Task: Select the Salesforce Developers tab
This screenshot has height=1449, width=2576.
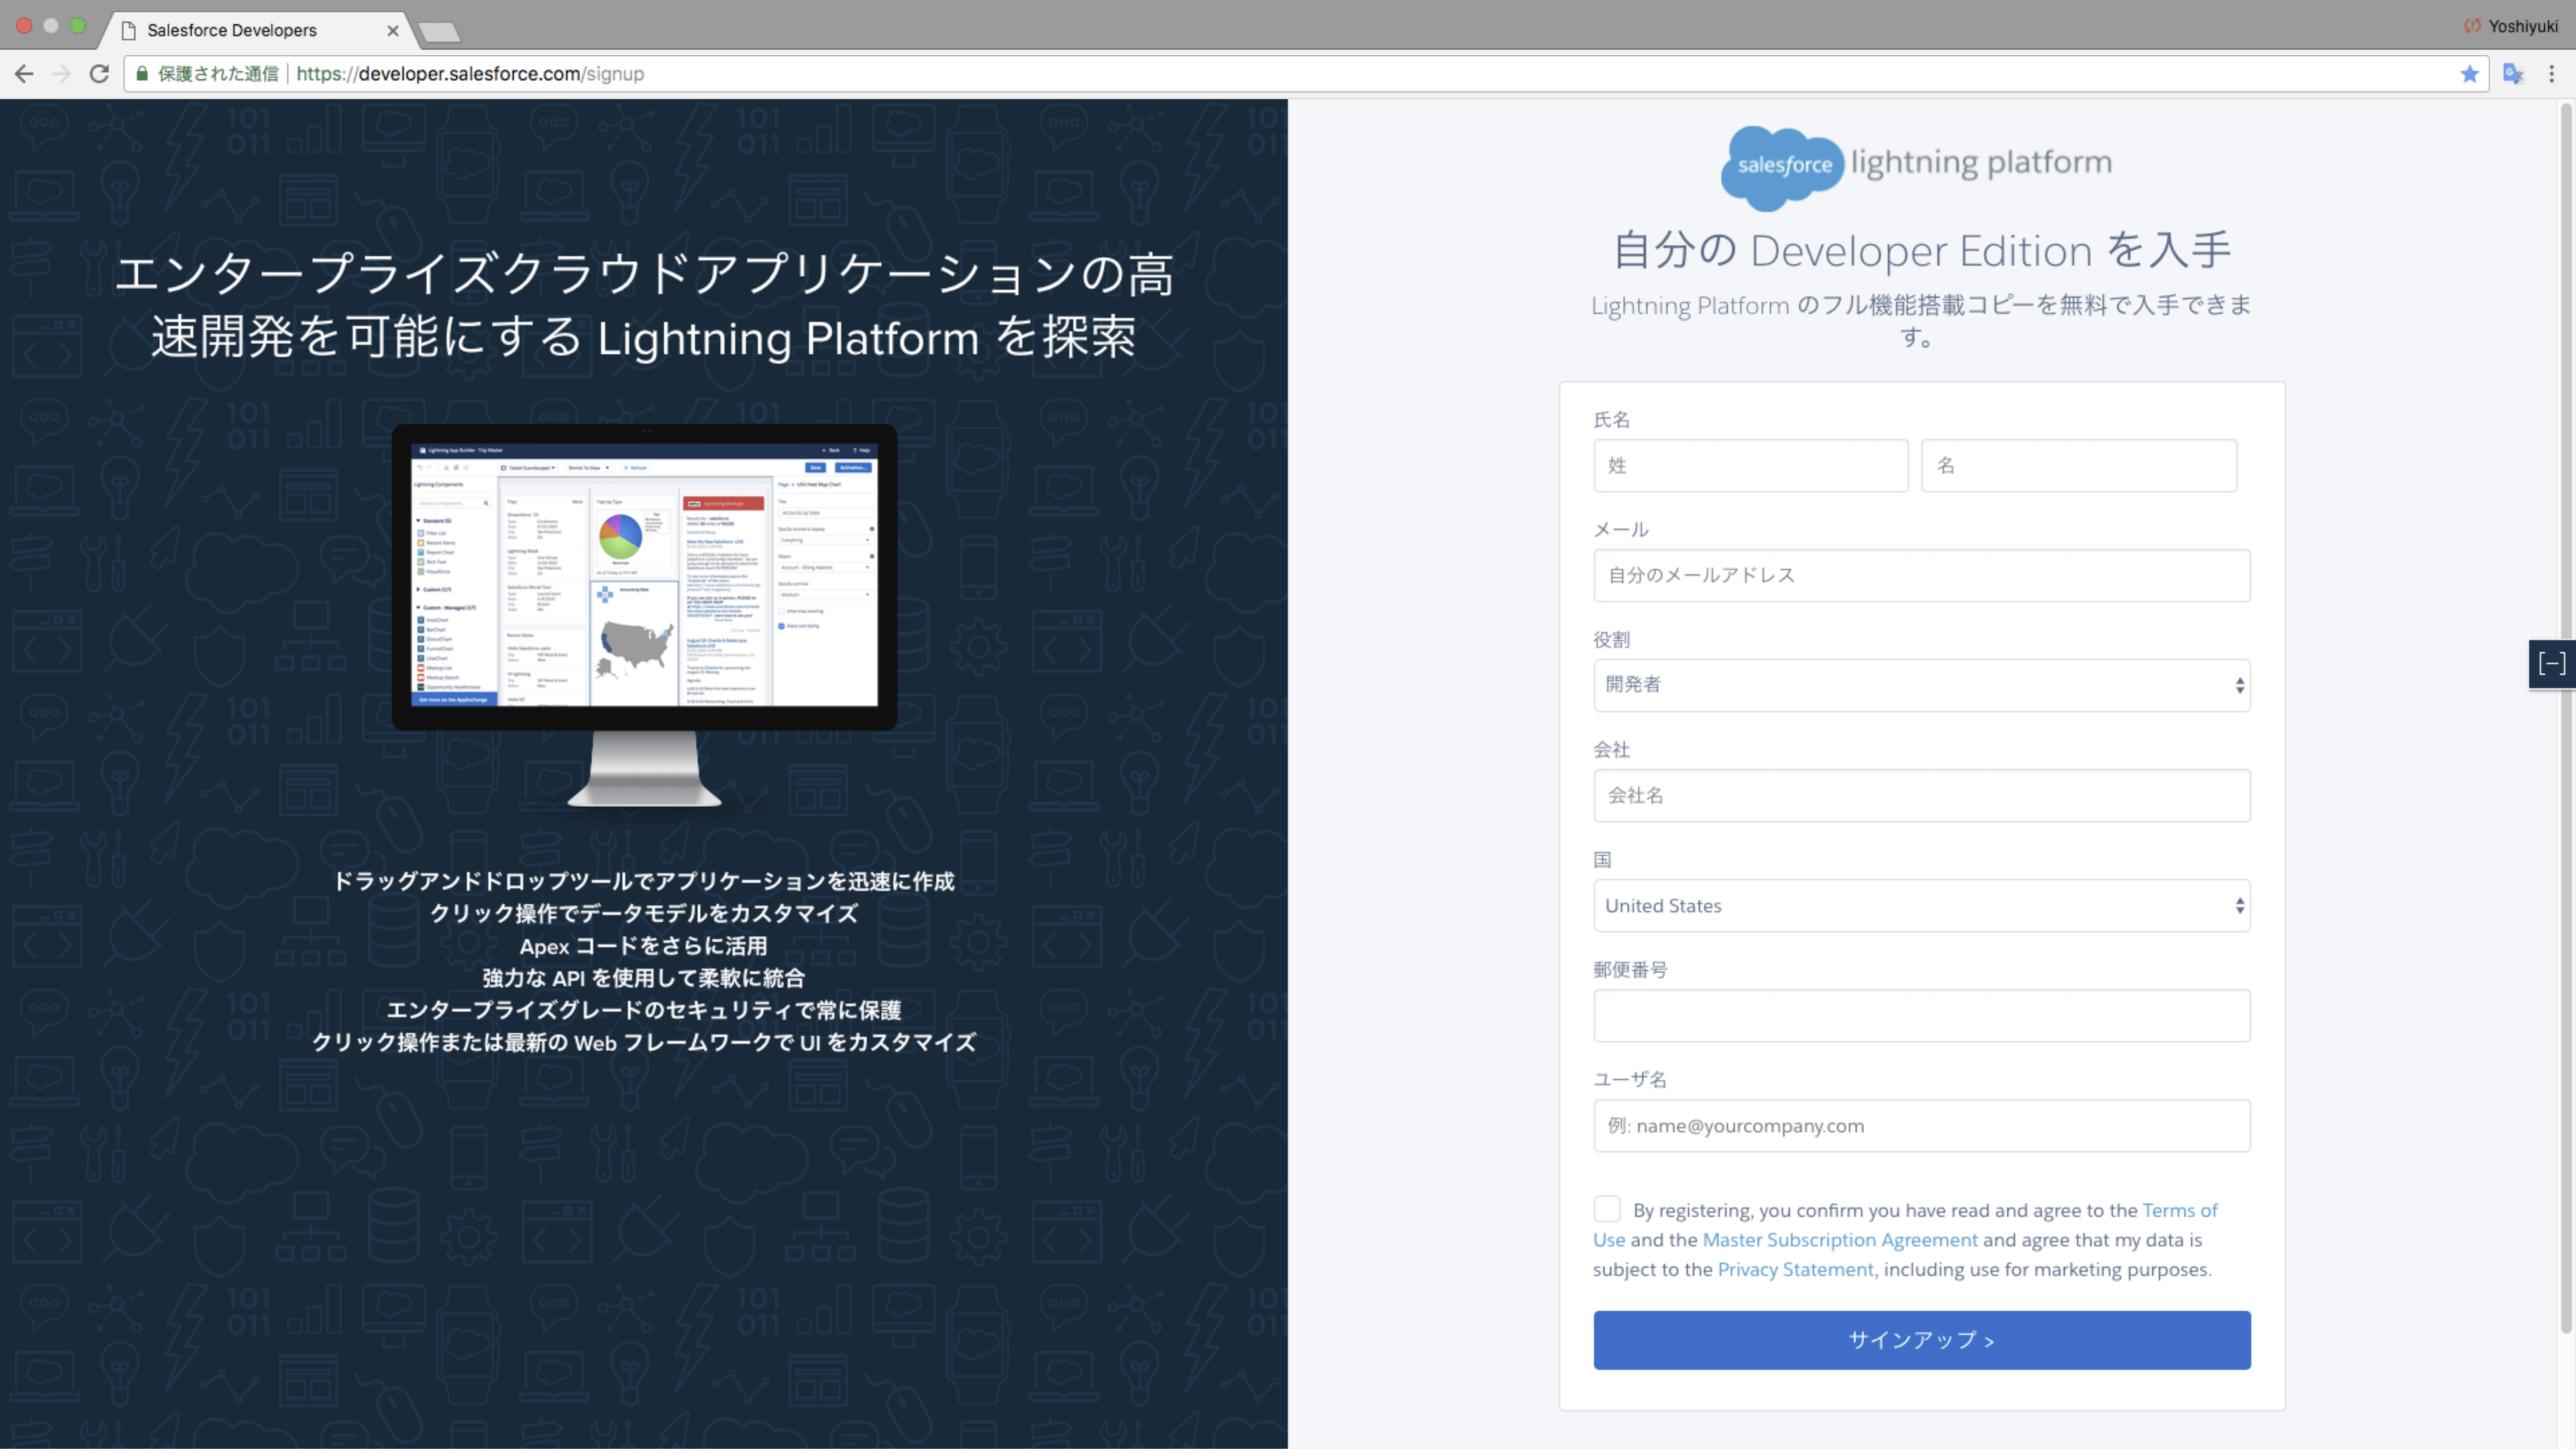Action: click(232, 30)
